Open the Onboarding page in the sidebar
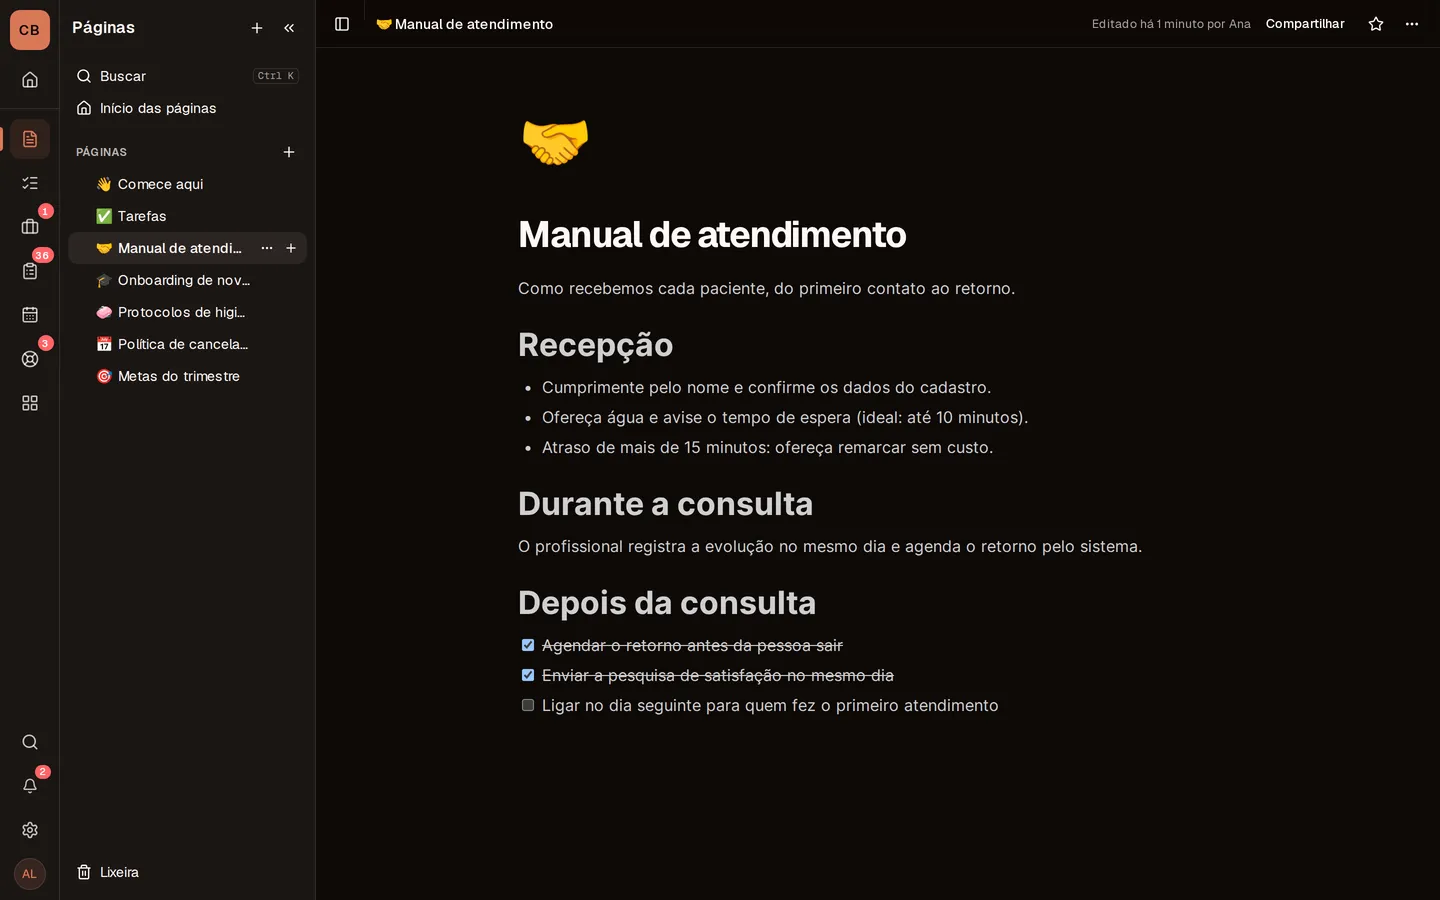The image size is (1440, 900). (x=188, y=280)
